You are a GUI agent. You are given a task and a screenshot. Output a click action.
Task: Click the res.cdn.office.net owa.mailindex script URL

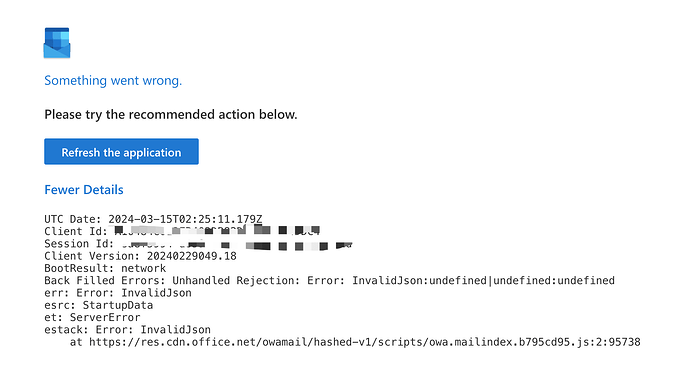point(364,342)
